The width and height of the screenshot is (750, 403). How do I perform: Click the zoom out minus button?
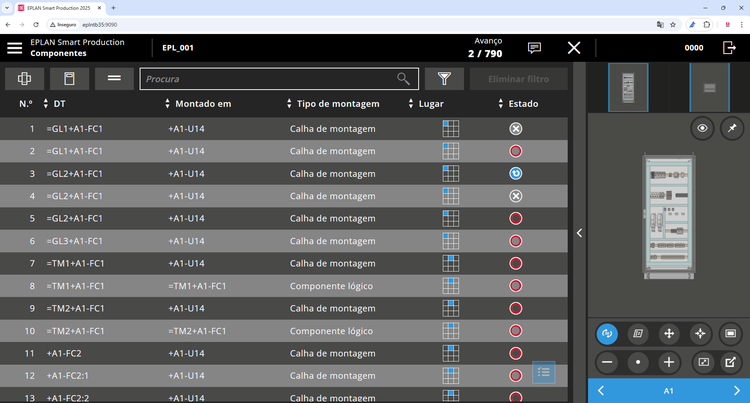[607, 361]
